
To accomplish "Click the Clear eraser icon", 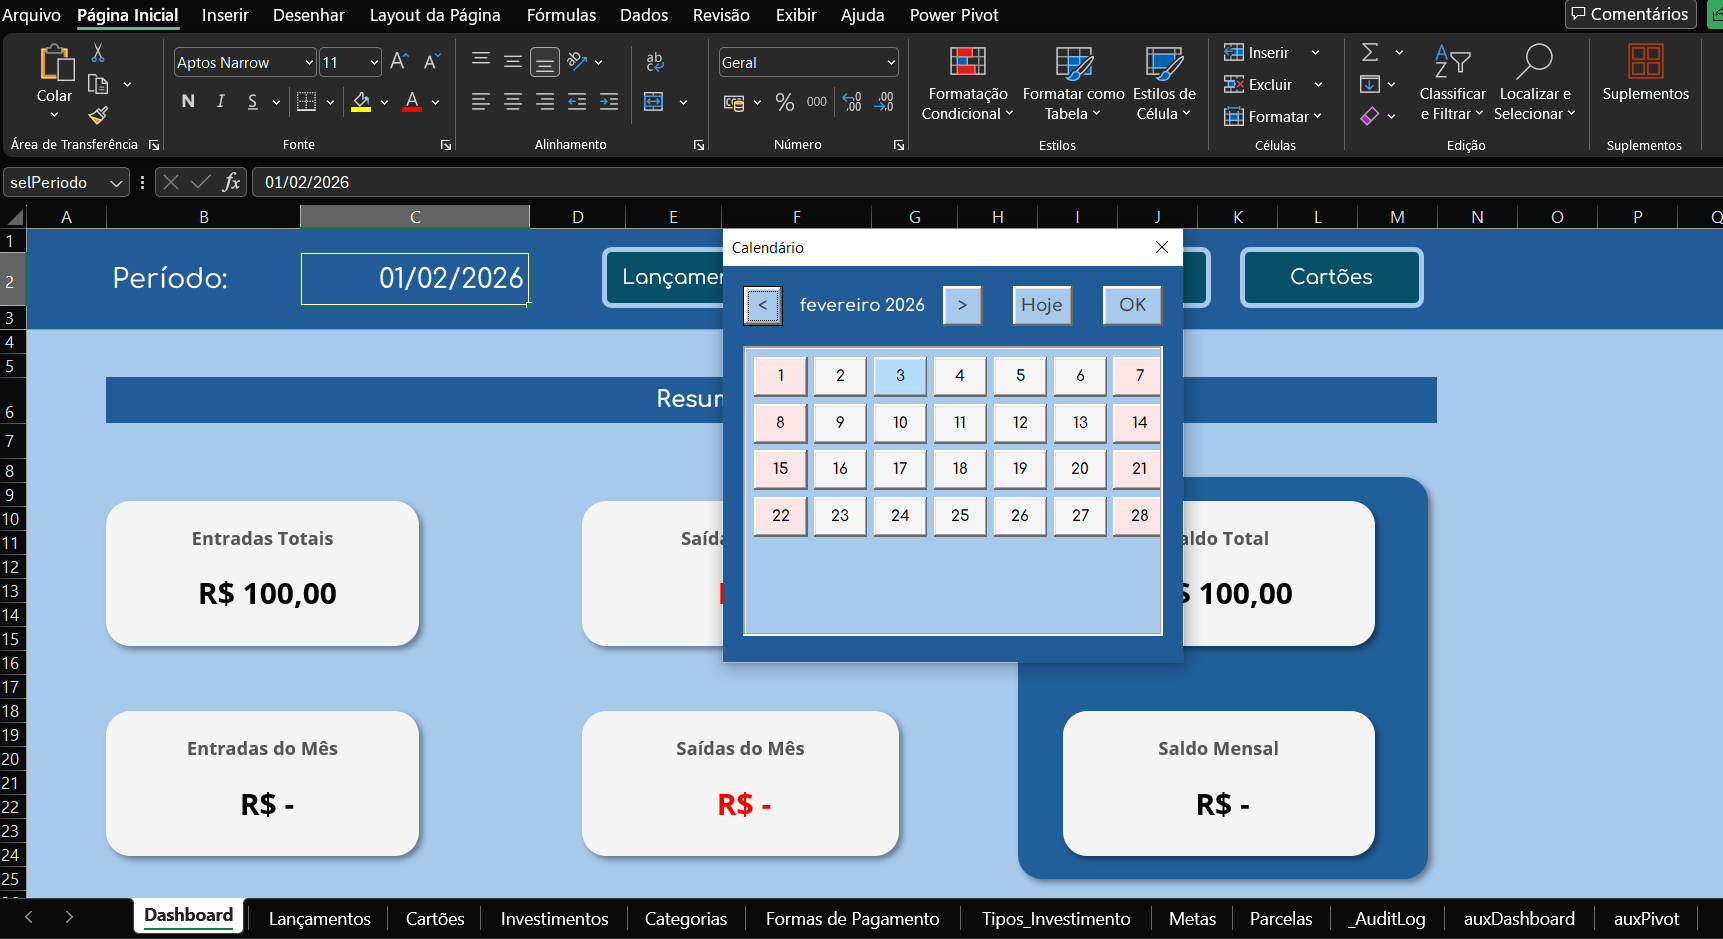I will click(1370, 116).
